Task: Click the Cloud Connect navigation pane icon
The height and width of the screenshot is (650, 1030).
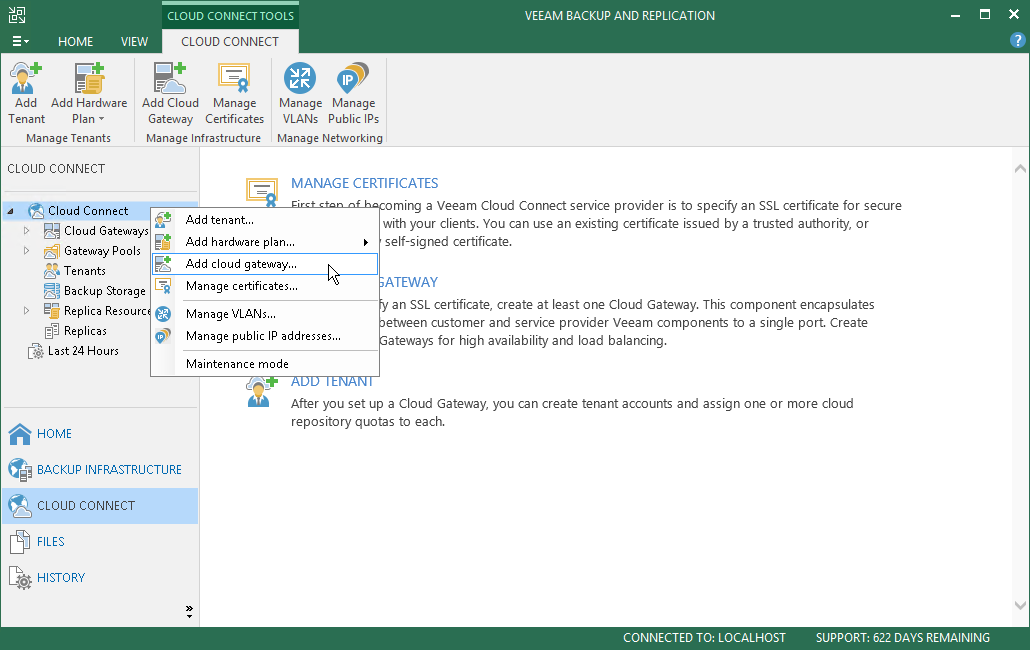Action: 20,506
